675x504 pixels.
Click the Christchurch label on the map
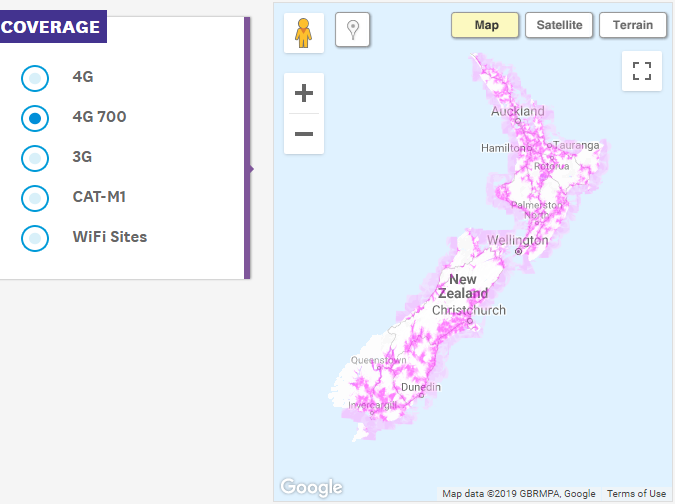(469, 310)
